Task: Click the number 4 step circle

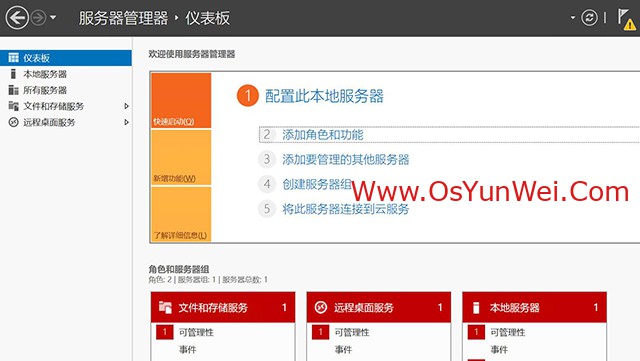Action: pyautogui.click(x=267, y=184)
